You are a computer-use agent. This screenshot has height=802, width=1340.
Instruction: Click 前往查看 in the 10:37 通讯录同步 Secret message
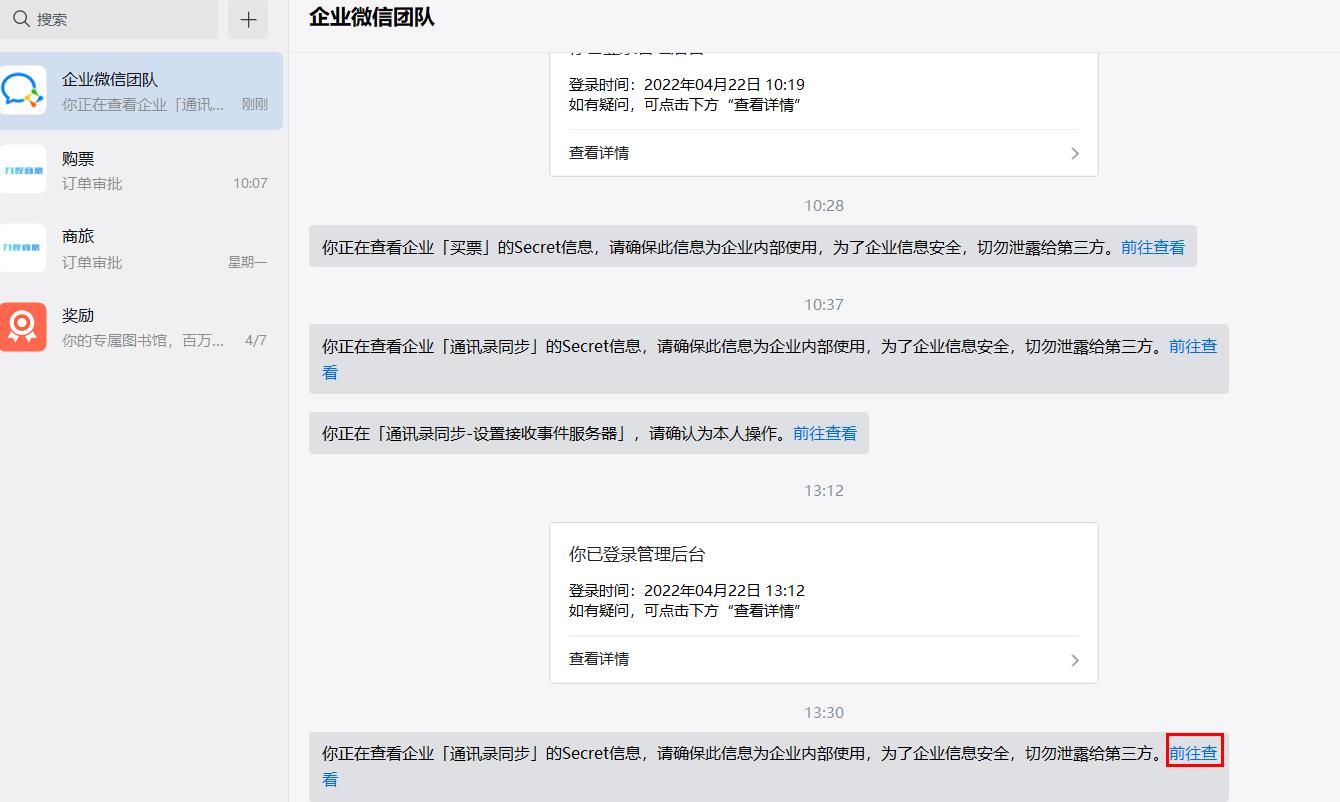1193,346
